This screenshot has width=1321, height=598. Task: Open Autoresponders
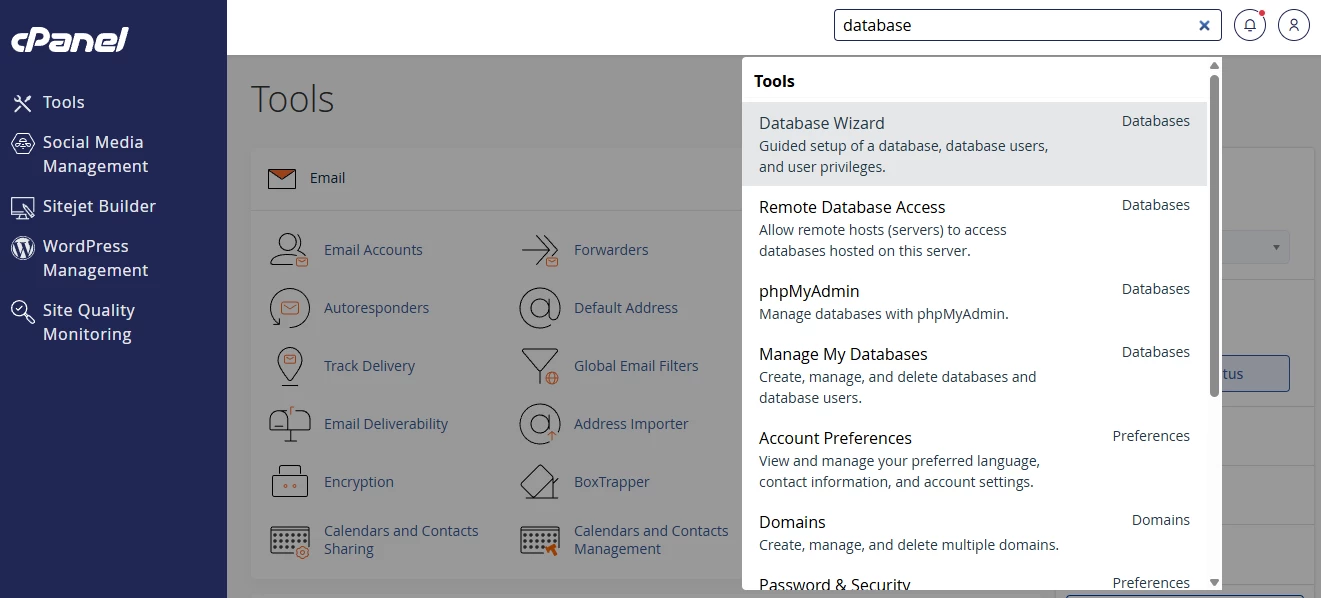(x=378, y=307)
